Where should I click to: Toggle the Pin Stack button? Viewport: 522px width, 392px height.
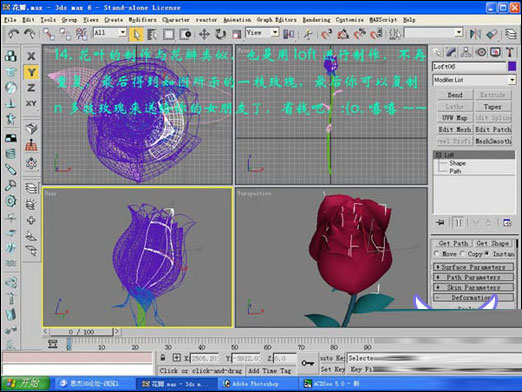(440, 223)
